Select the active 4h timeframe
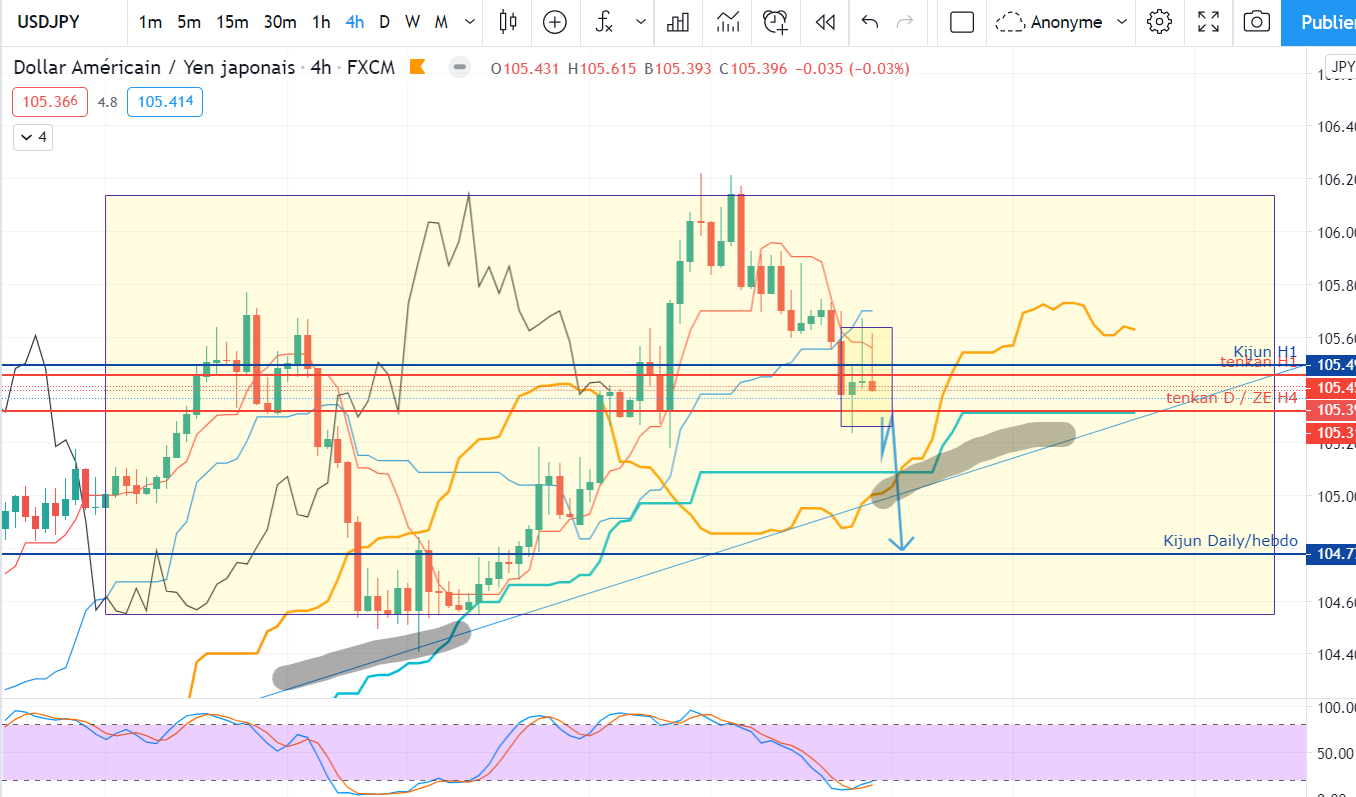This screenshot has height=797, width=1356. [x=354, y=22]
